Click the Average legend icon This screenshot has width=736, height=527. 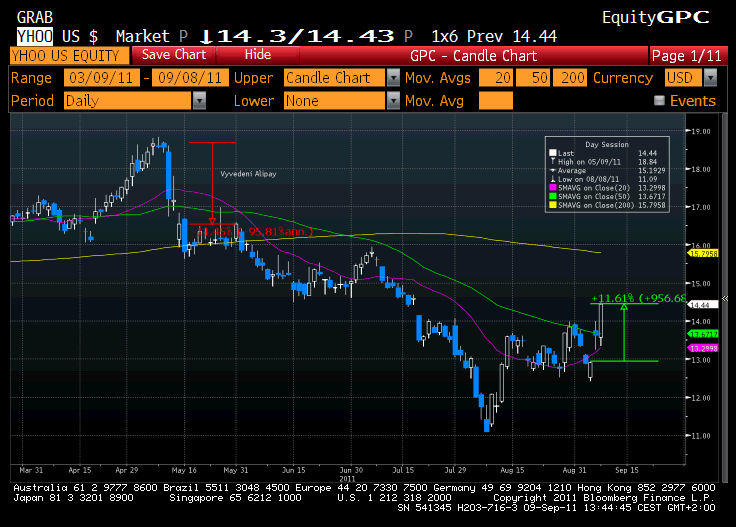[x=552, y=170]
